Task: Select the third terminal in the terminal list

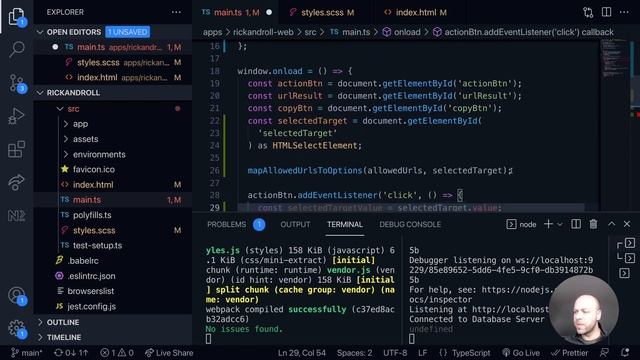Action: pos(625,273)
